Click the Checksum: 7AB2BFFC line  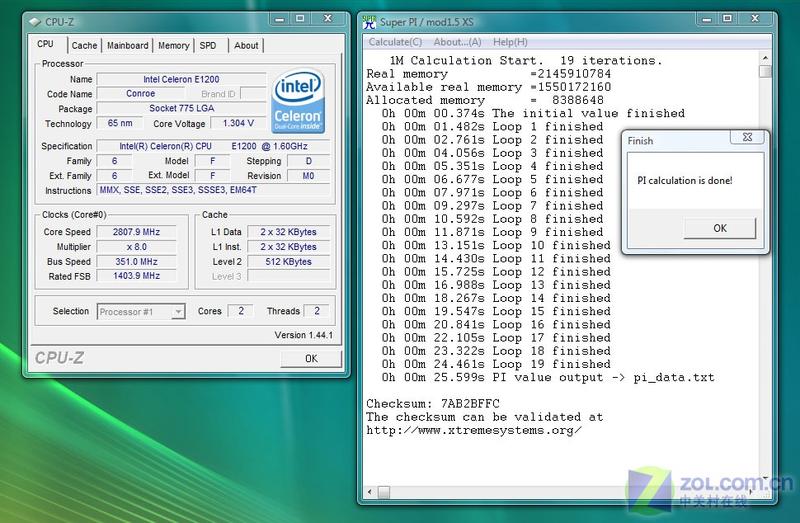433,404
